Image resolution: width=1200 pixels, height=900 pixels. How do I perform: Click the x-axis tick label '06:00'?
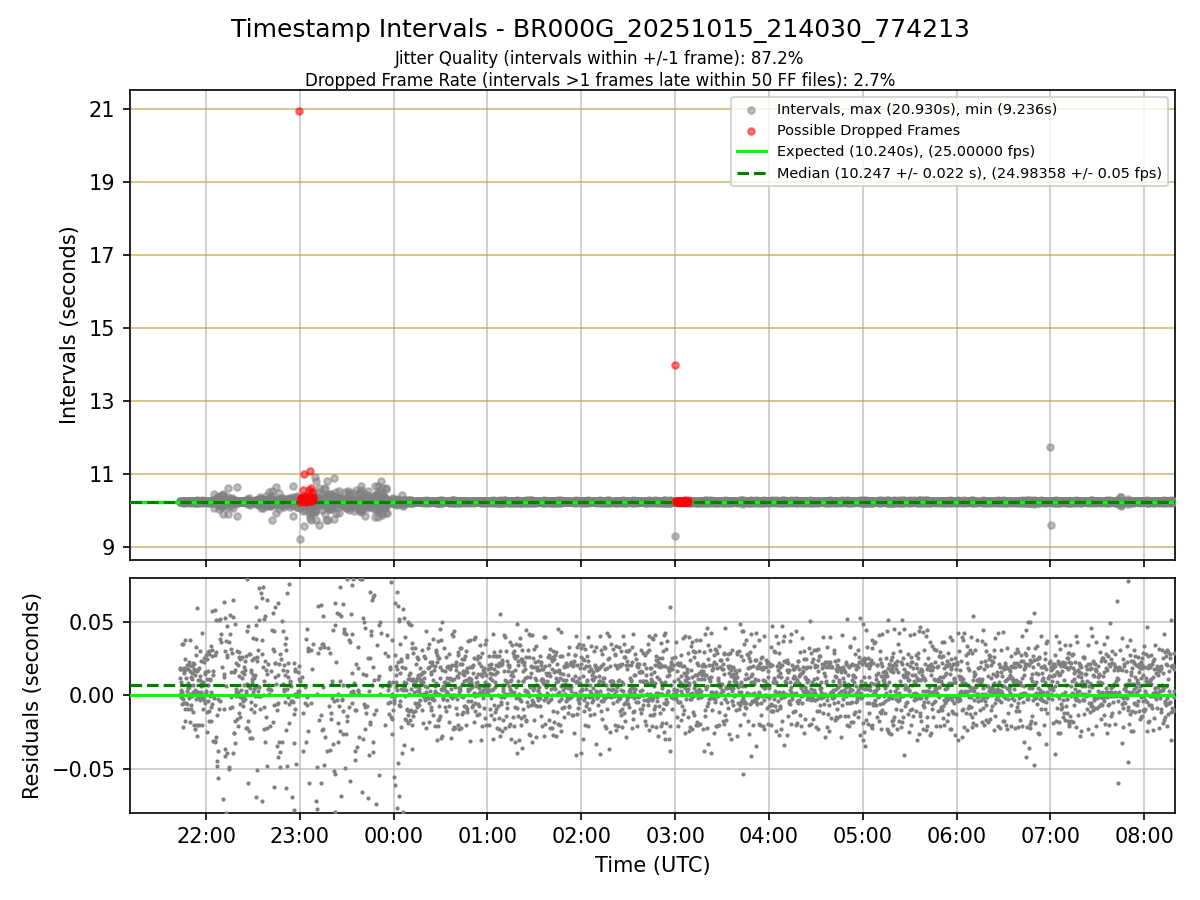click(957, 836)
